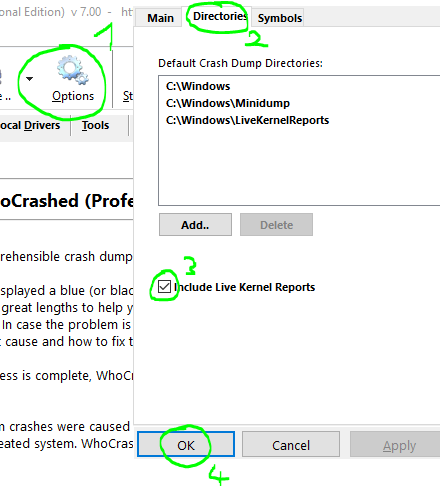Select the C:\Windows\LiveKernelReports entry
The width and height of the screenshot is (440, 486).
[247, 120]
